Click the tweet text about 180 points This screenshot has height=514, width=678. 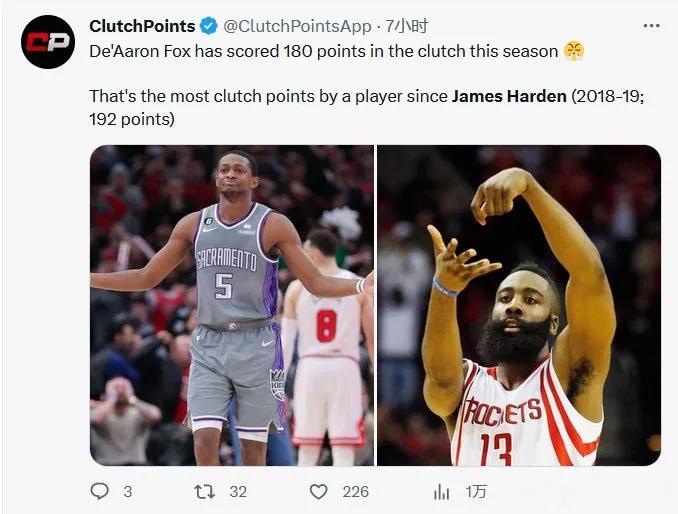(323, 51)
